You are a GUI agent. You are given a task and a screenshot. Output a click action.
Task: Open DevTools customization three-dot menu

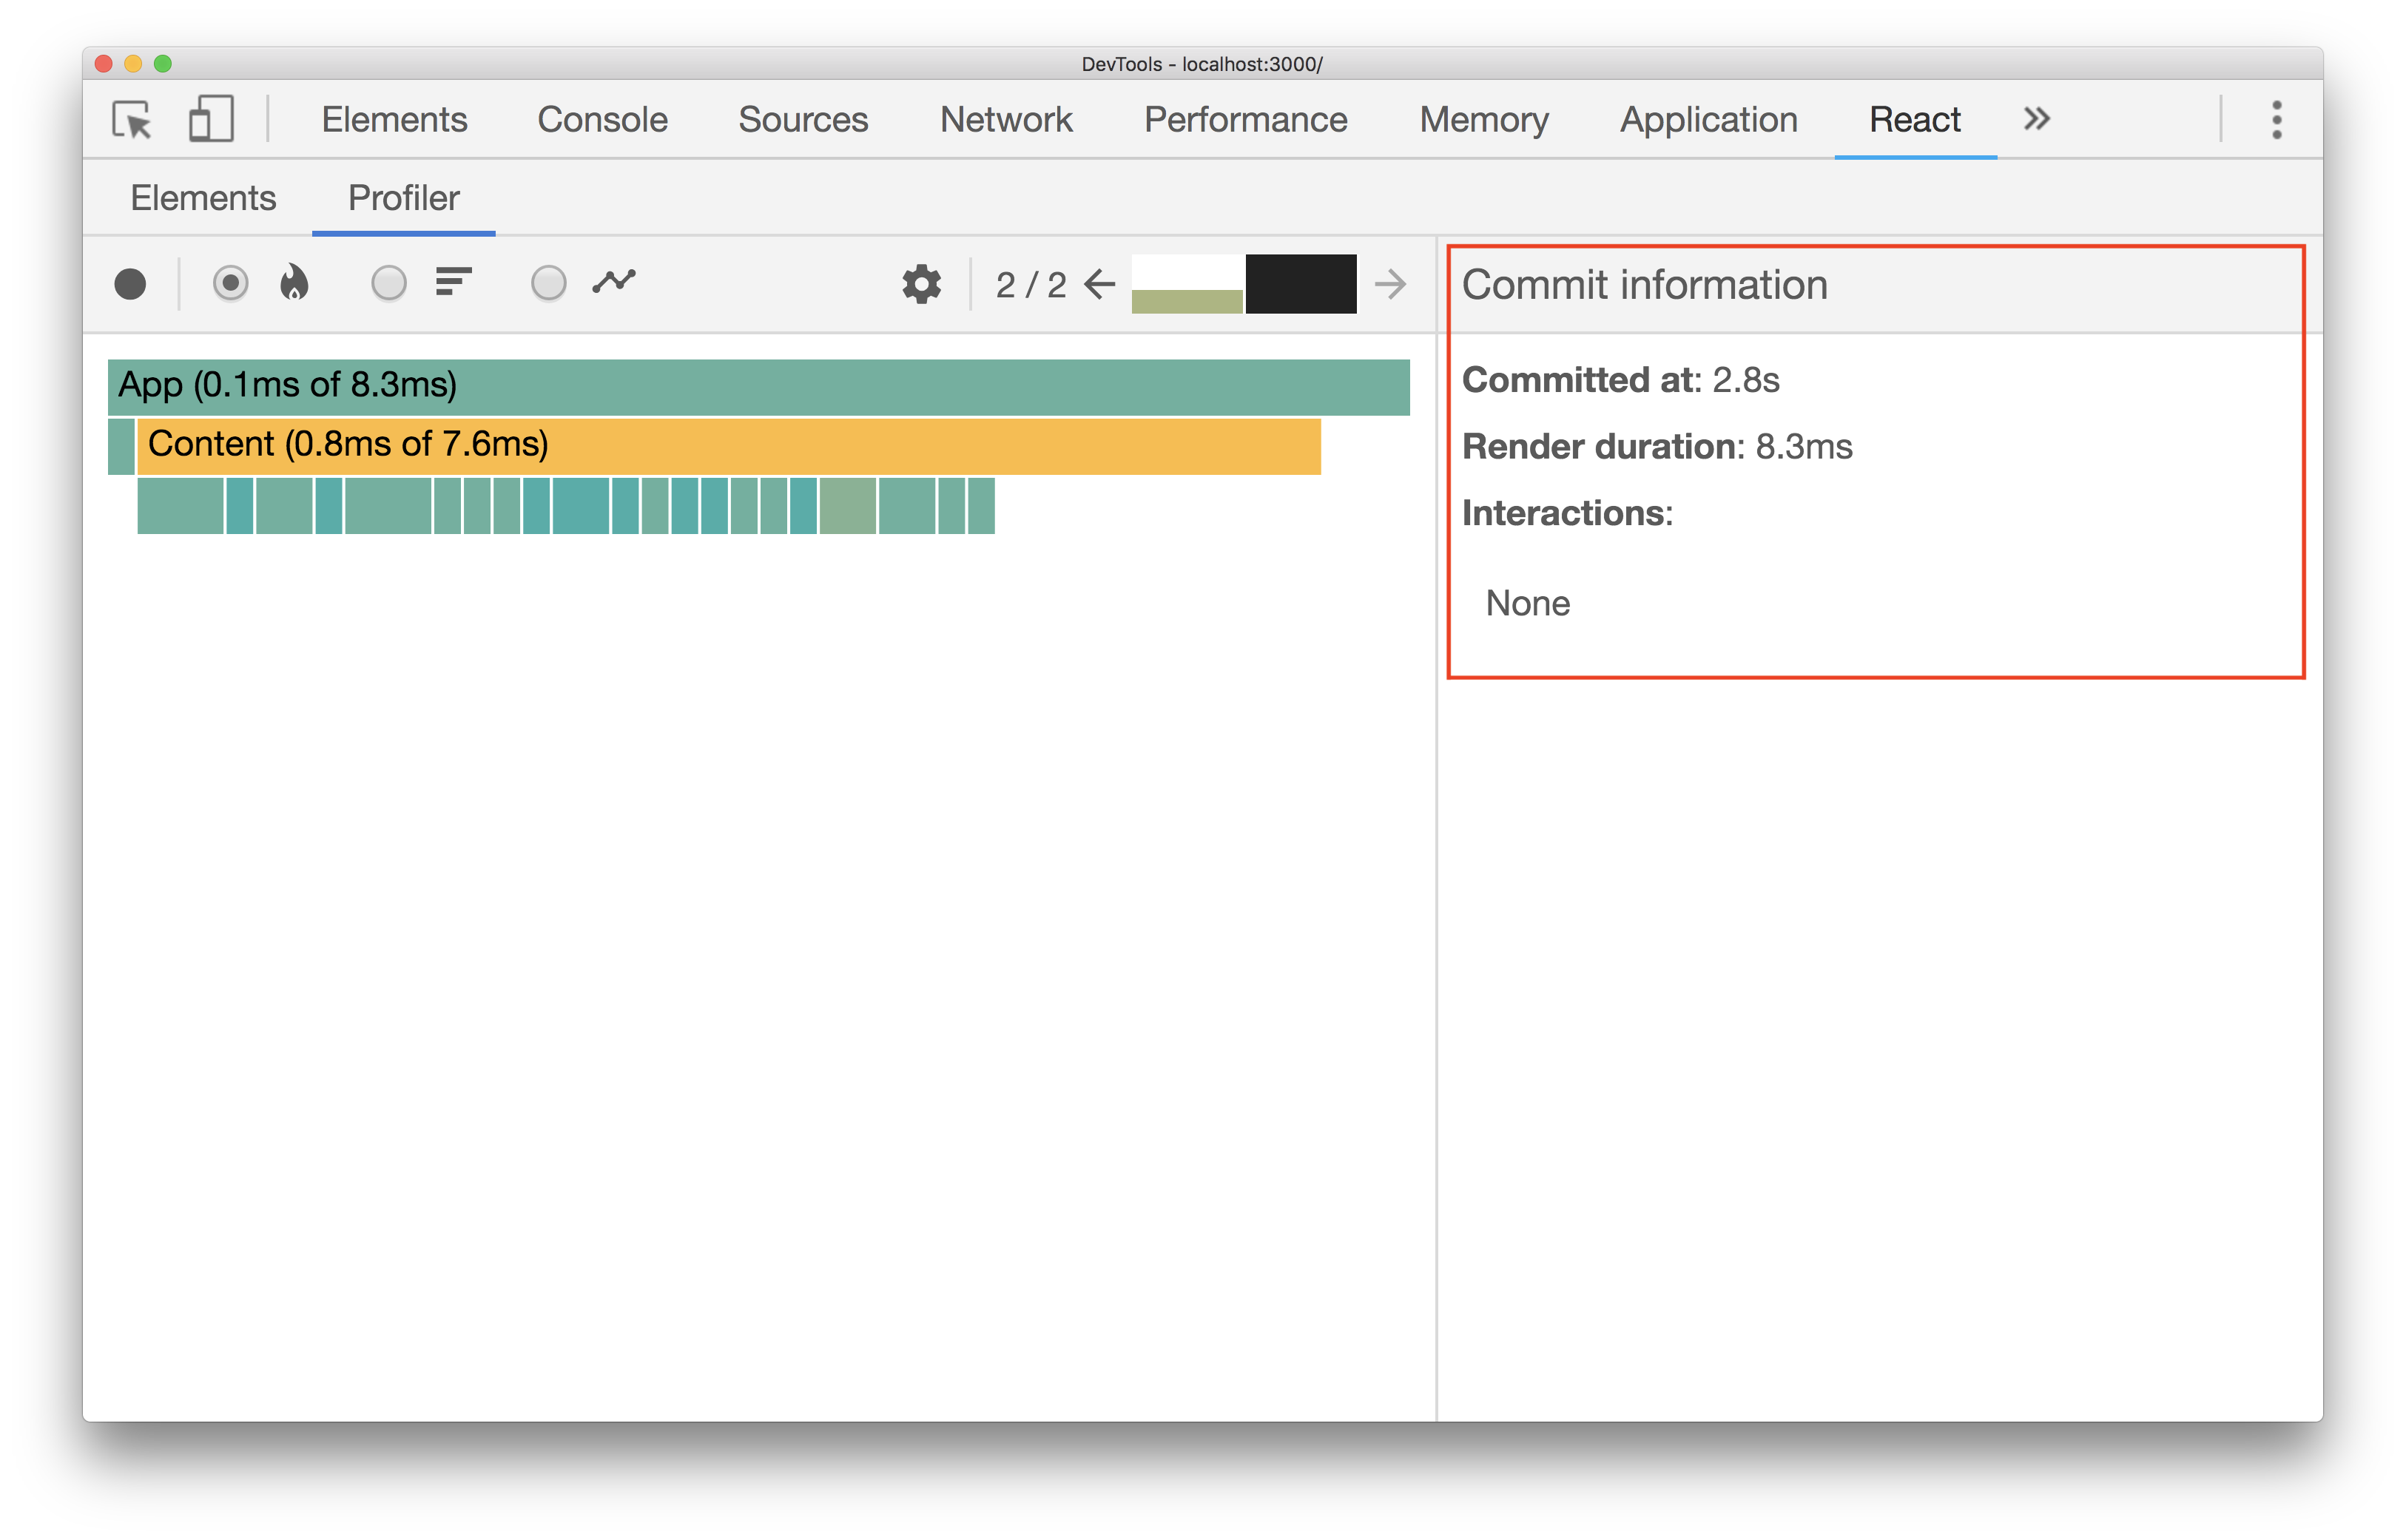(x=2277, y=119)
